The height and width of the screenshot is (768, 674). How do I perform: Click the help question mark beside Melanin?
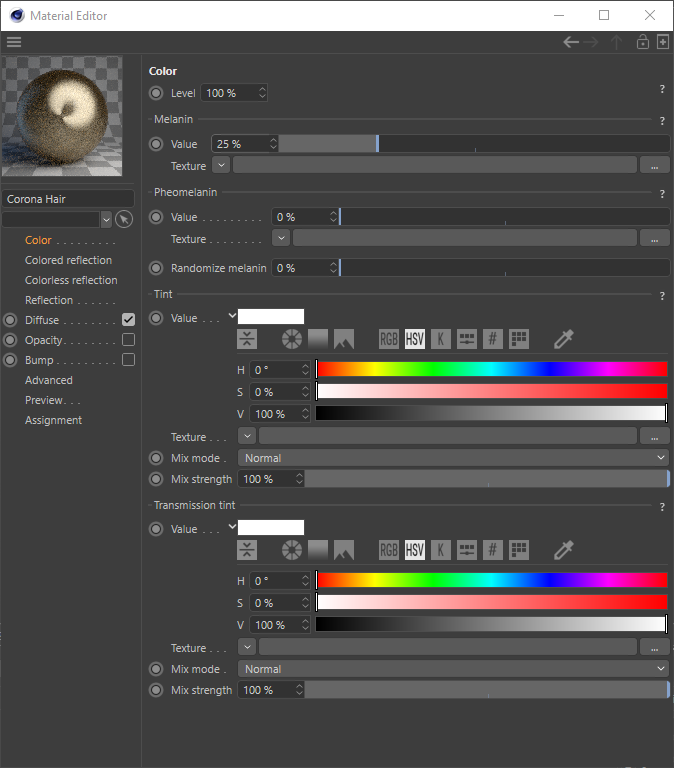[x=662, y=120]
